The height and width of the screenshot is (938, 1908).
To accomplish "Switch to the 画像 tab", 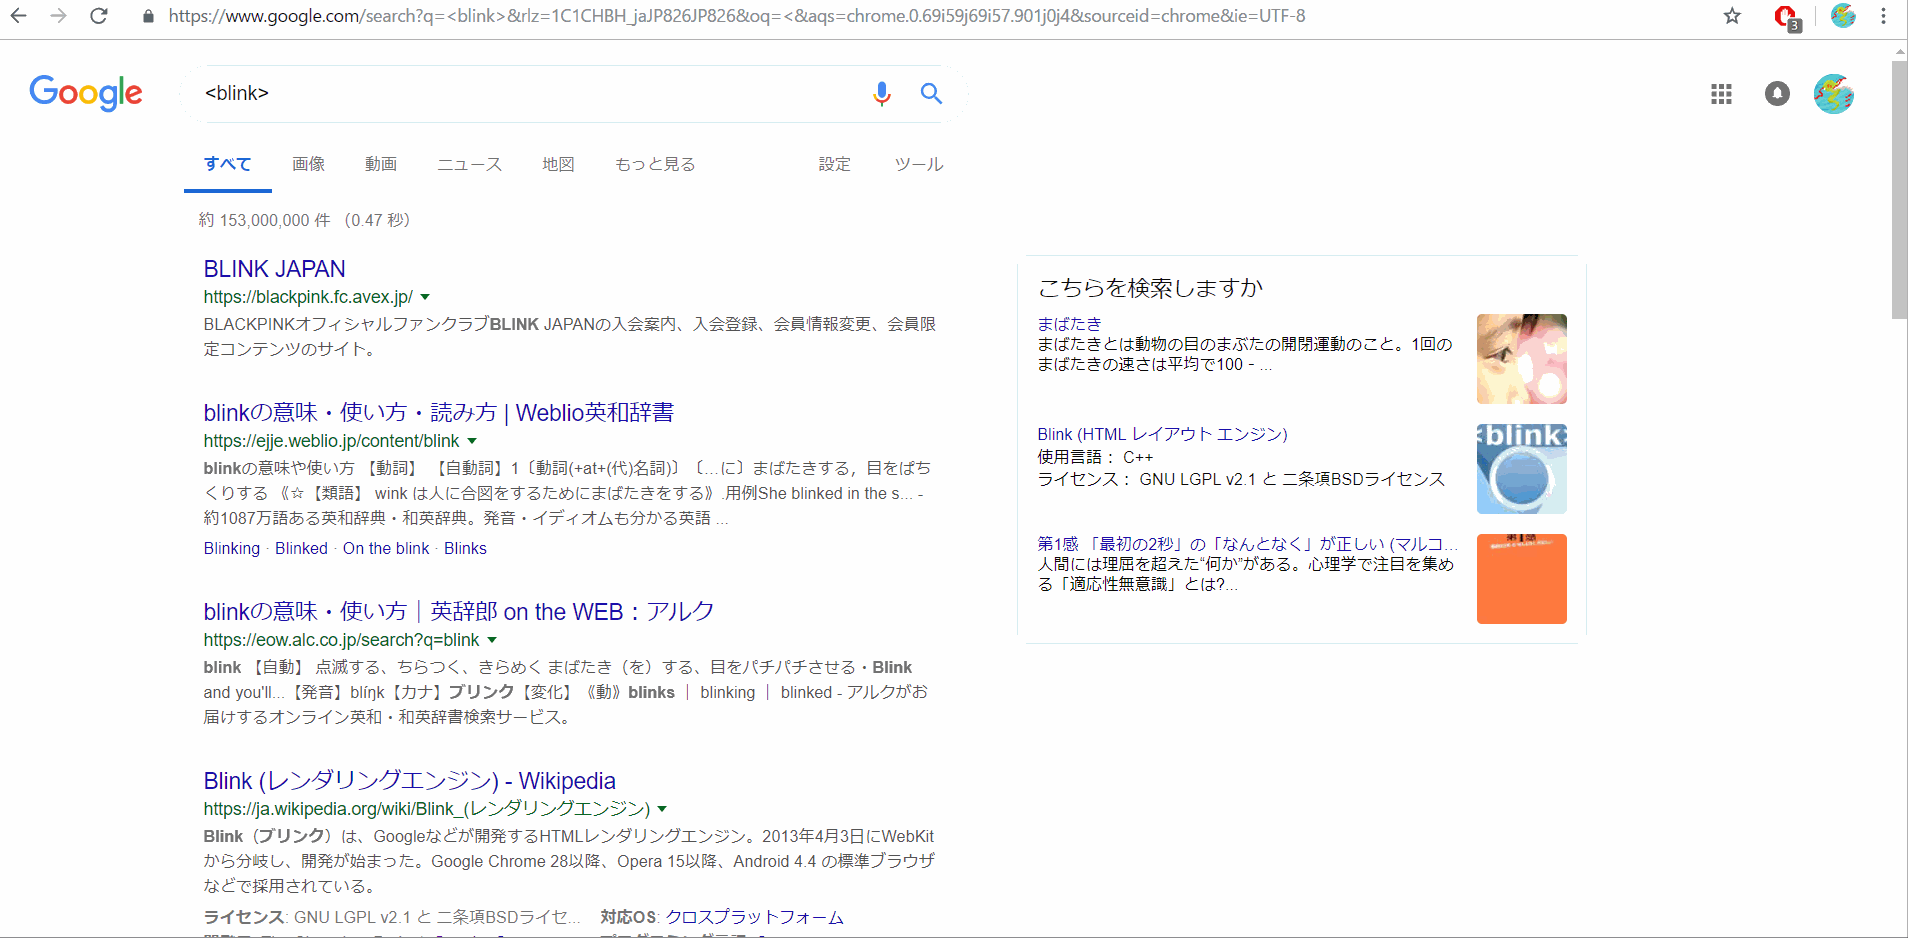I will point(308,164).
